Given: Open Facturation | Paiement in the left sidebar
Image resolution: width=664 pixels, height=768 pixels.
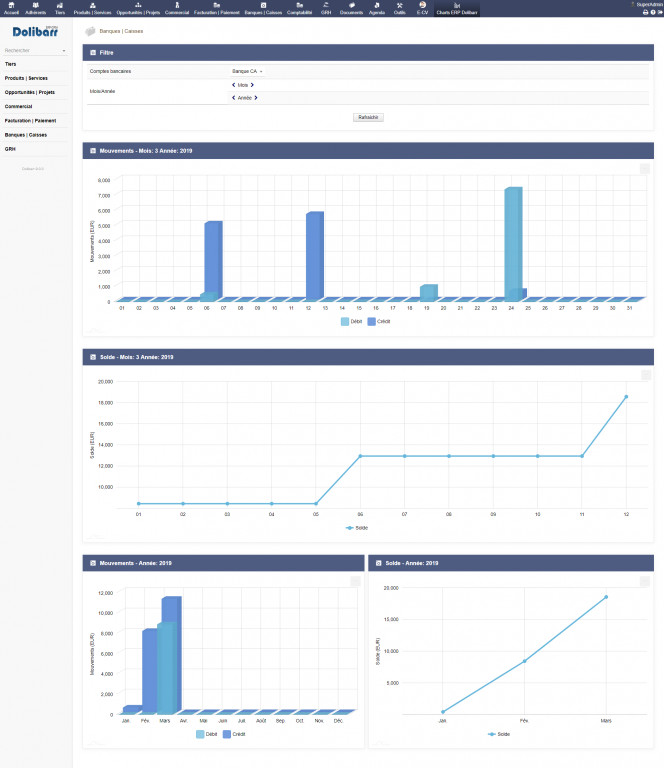Looking at the screenshot, I should [30, 120].
